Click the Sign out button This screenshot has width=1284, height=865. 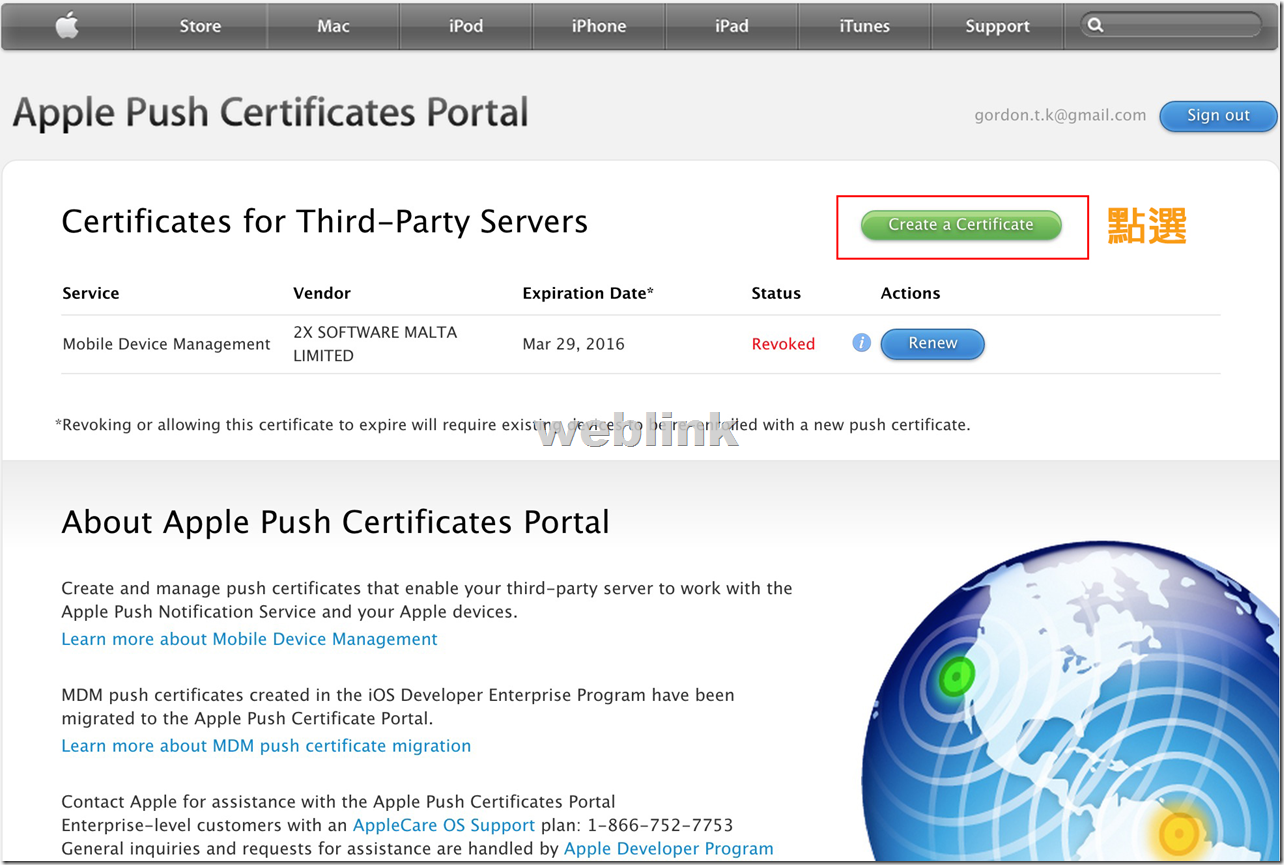pyautogui.click(x=1218, y=115)
